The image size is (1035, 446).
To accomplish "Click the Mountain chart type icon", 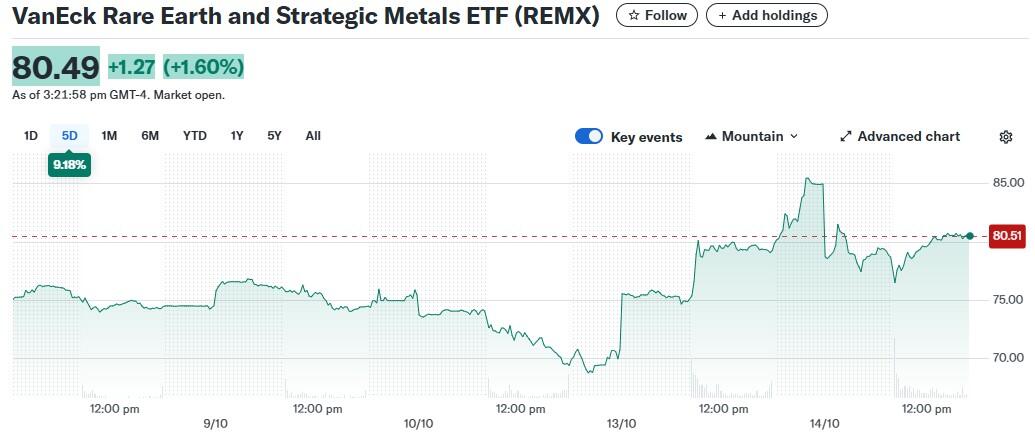I will coord(711,137).
